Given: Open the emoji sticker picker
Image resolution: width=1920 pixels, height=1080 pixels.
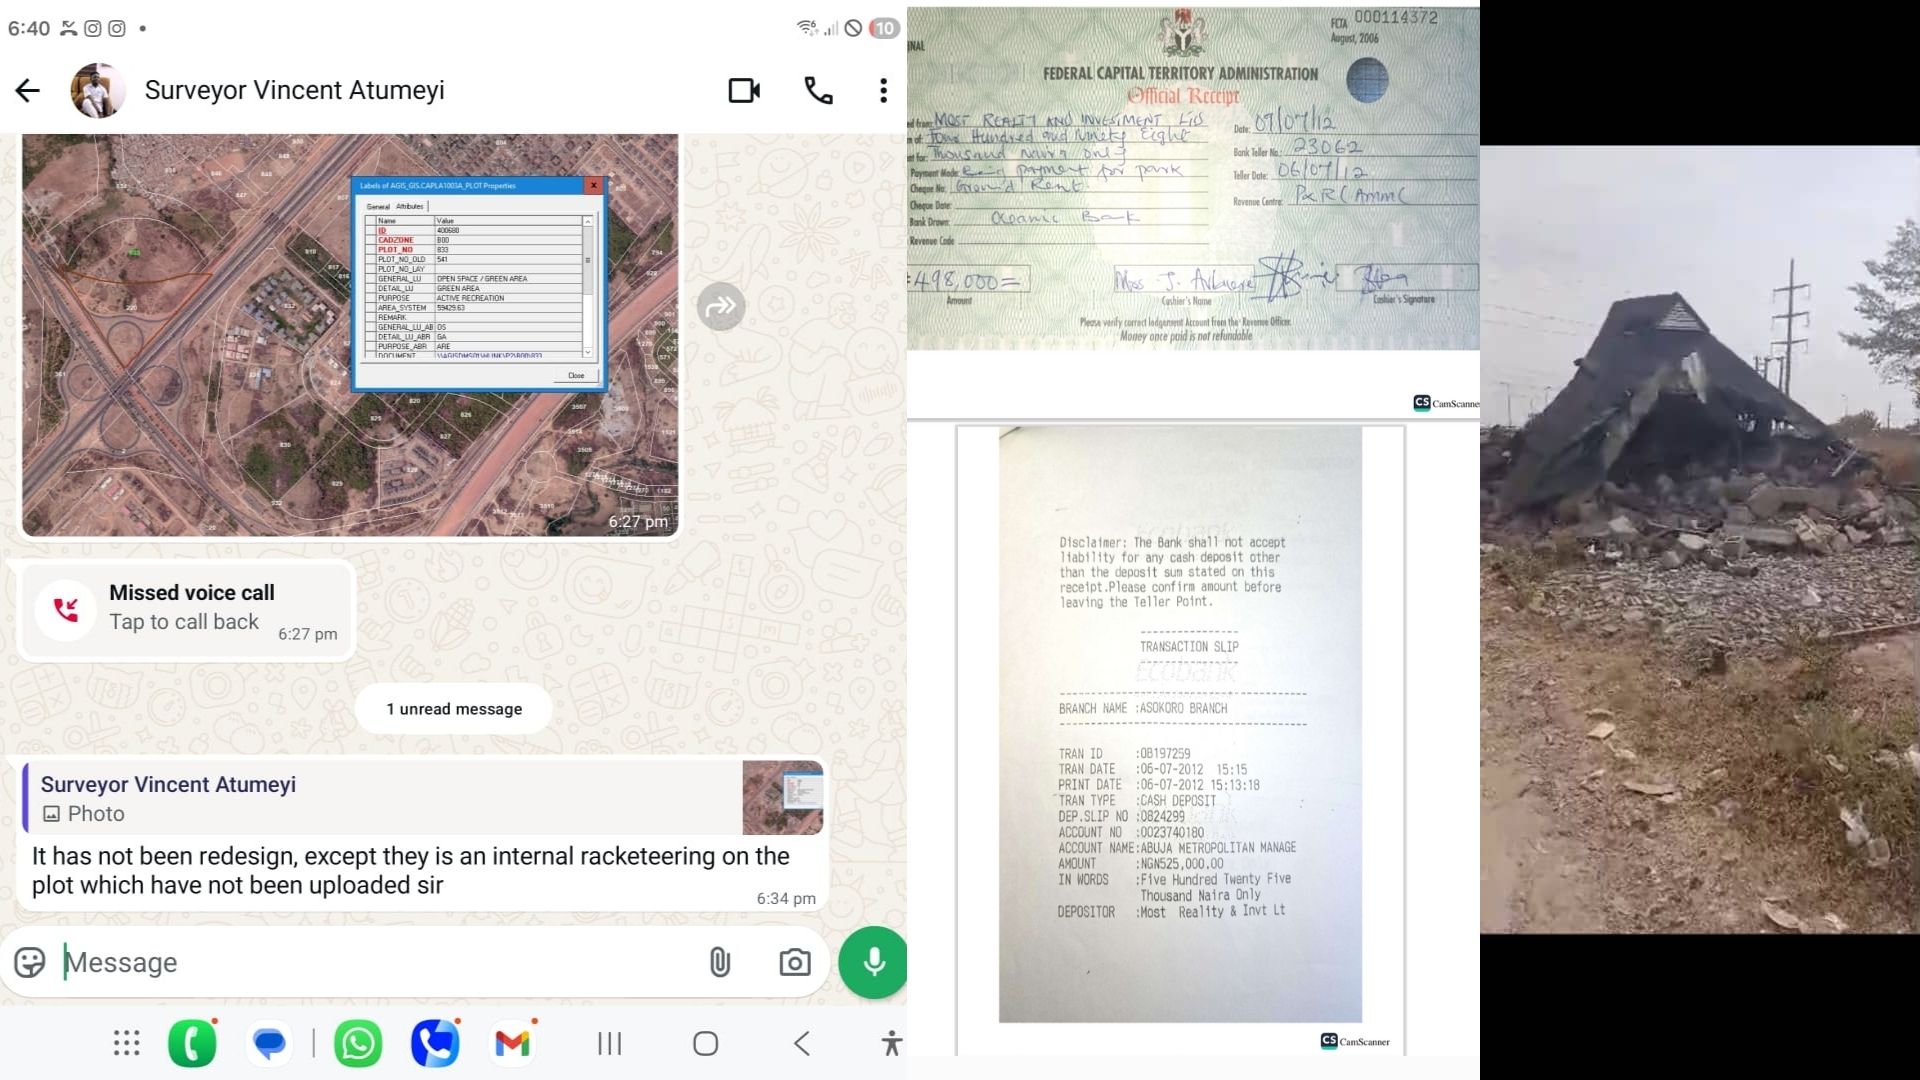Looking at the screenshot, I should (30, 962).
